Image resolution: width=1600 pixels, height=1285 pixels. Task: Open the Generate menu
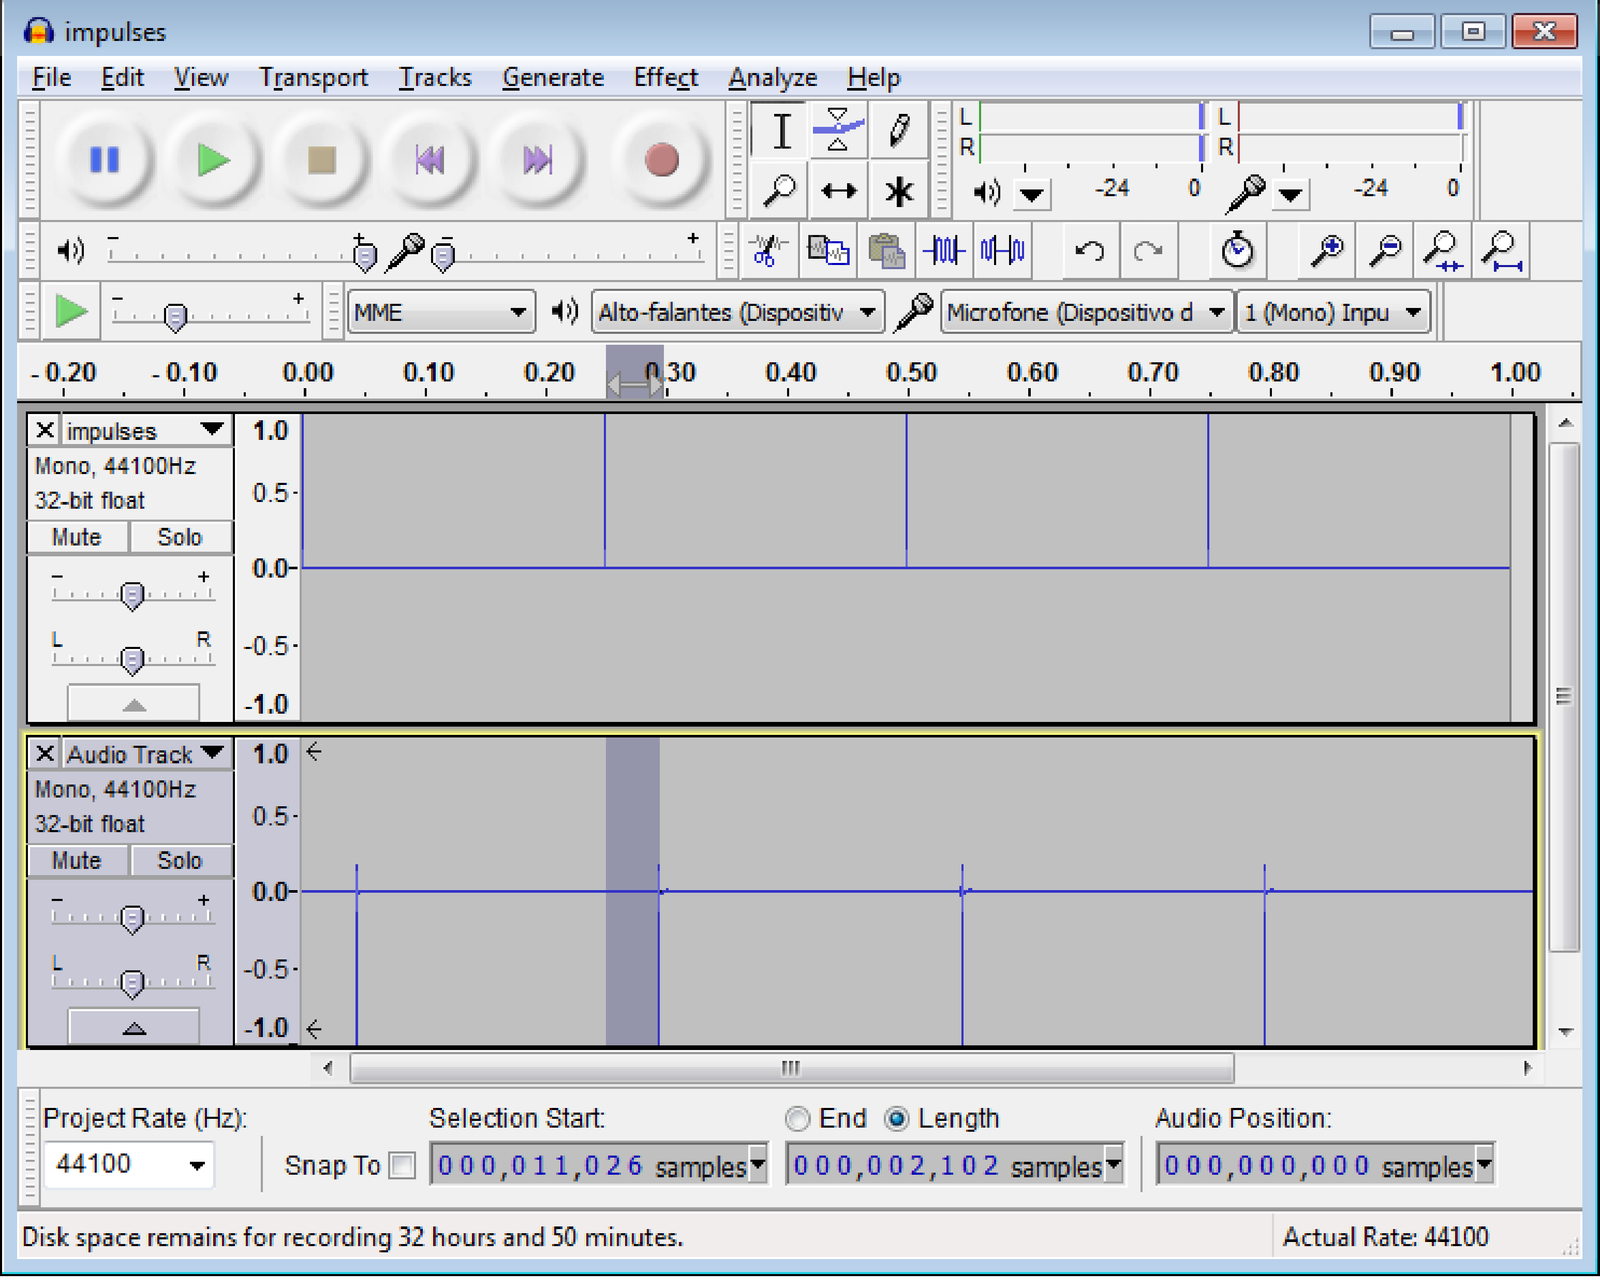click(552, 78)
